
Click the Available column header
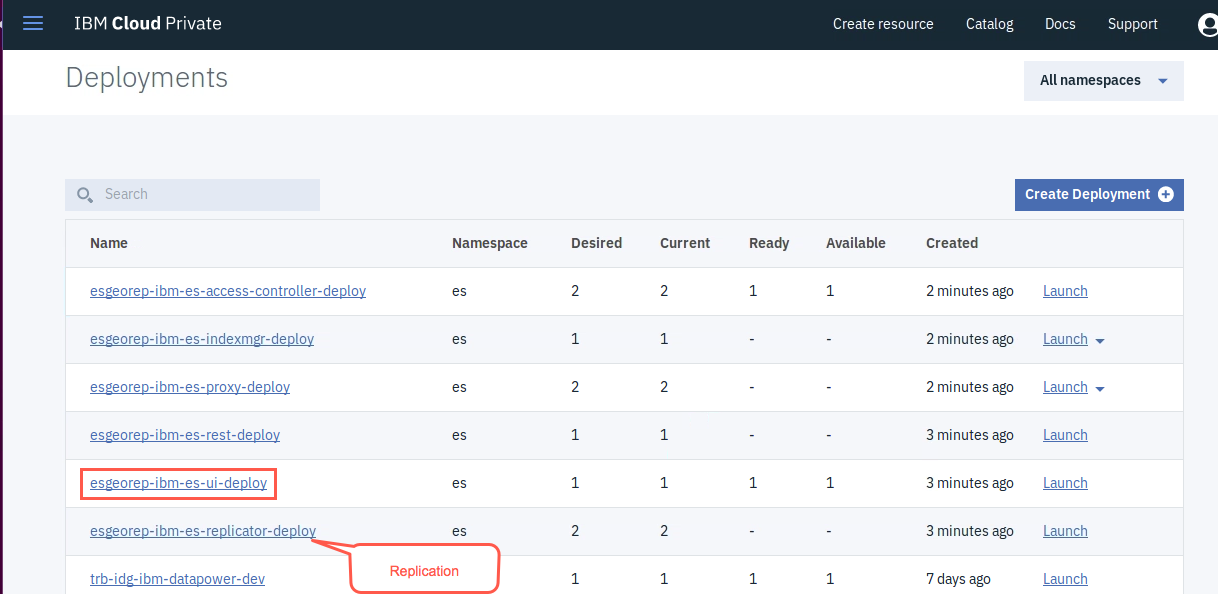(x=856, y=243)
